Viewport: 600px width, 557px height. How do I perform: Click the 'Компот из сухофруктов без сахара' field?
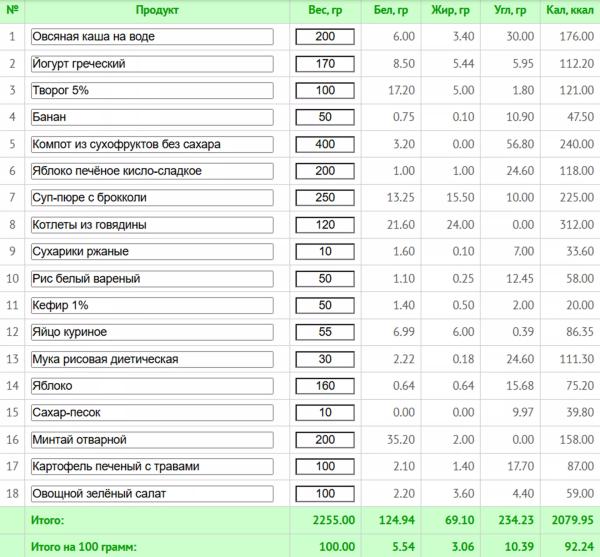point(152,144)
